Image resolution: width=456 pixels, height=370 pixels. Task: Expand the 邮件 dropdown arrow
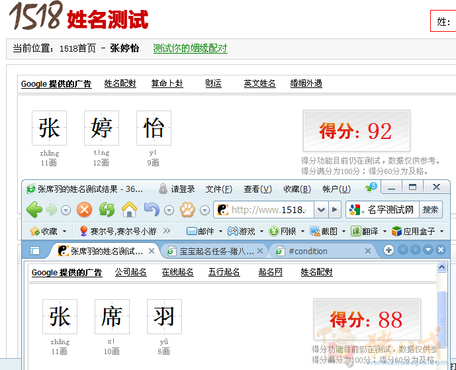click(220, 231)
